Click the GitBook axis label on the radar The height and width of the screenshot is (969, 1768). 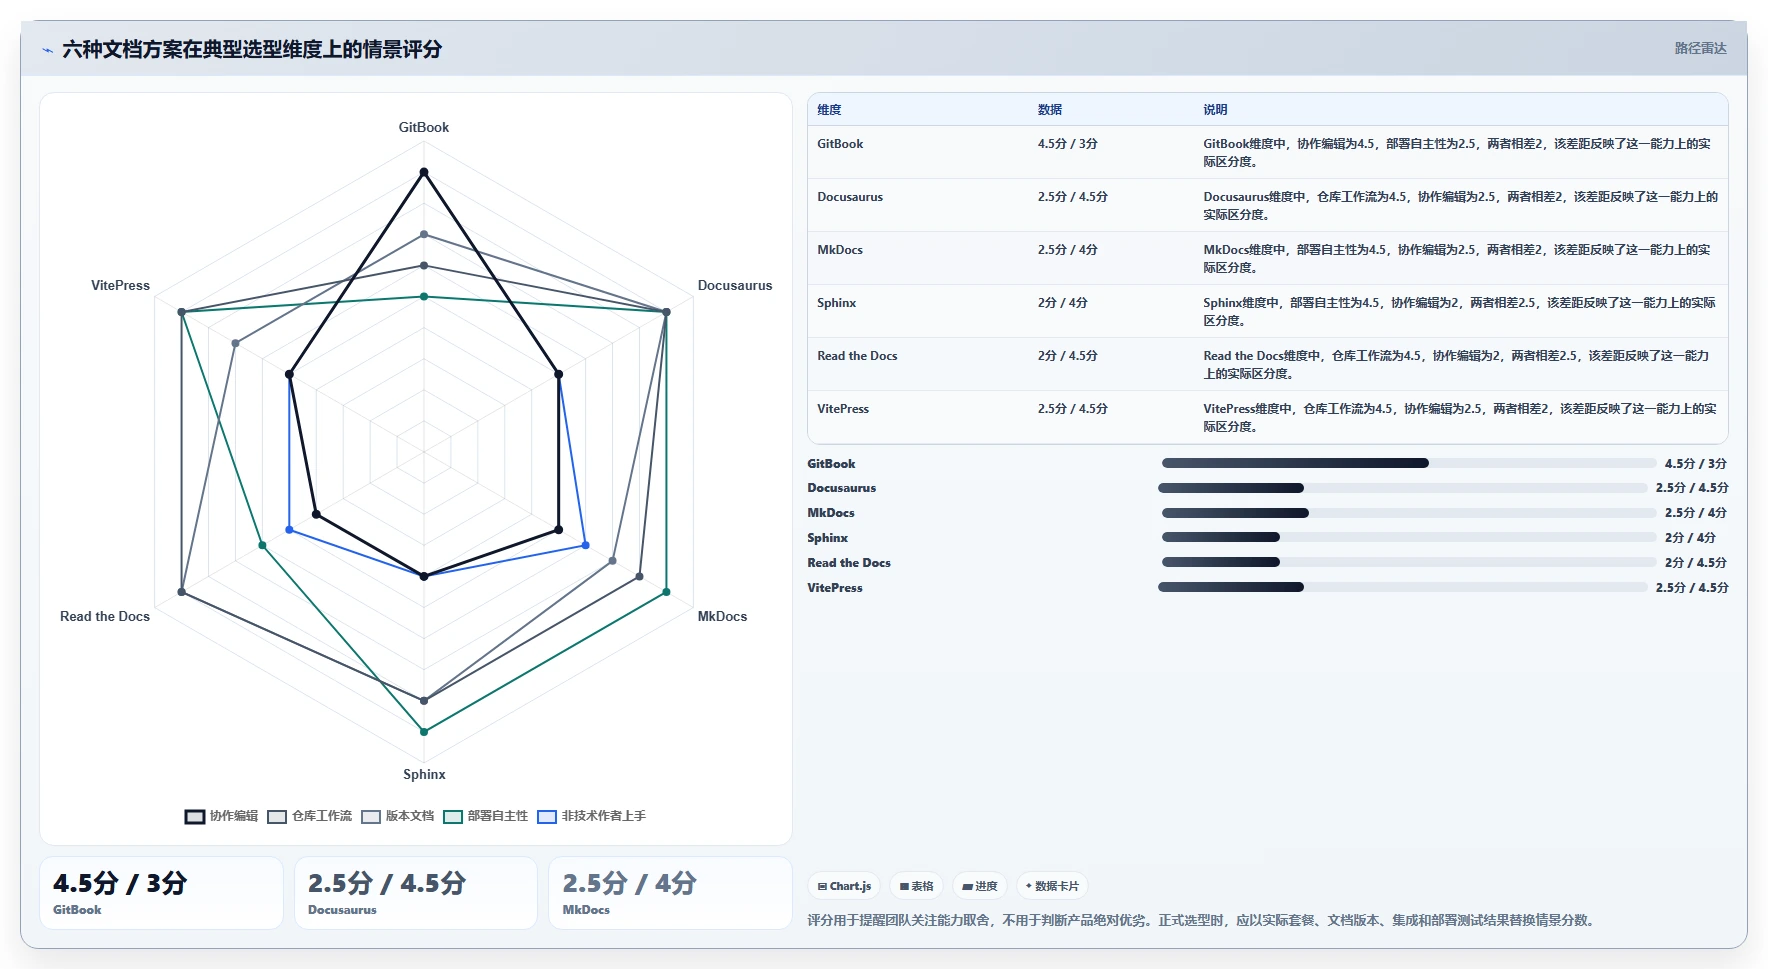[x=424, y=127]
